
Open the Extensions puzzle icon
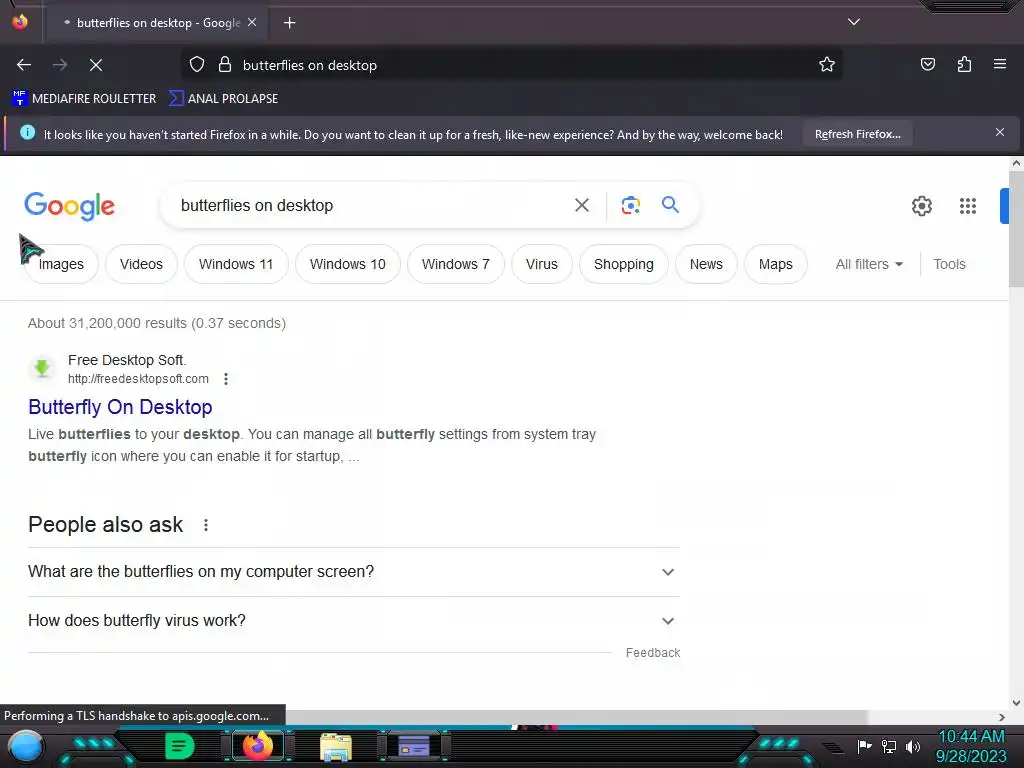click(964, 64)
